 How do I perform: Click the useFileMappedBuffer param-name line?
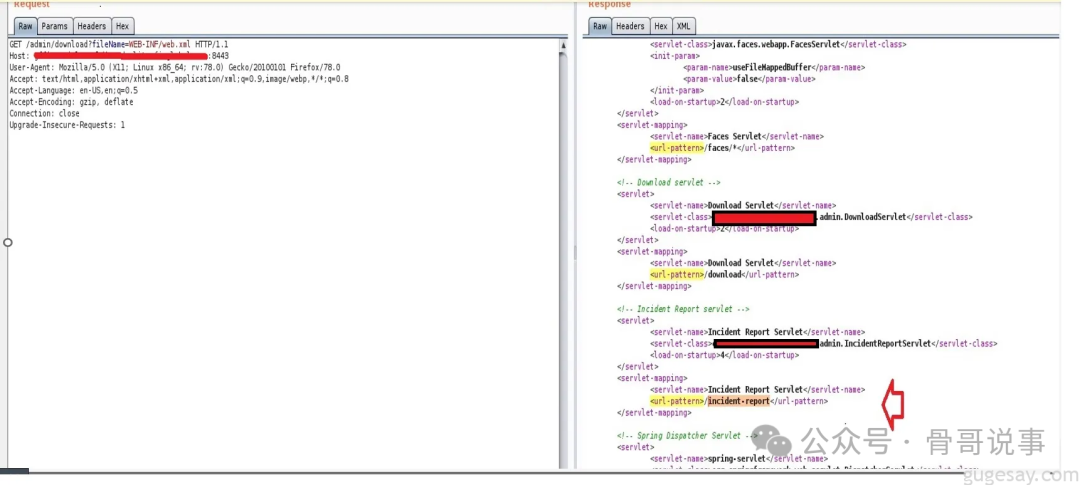click(773, 68)
